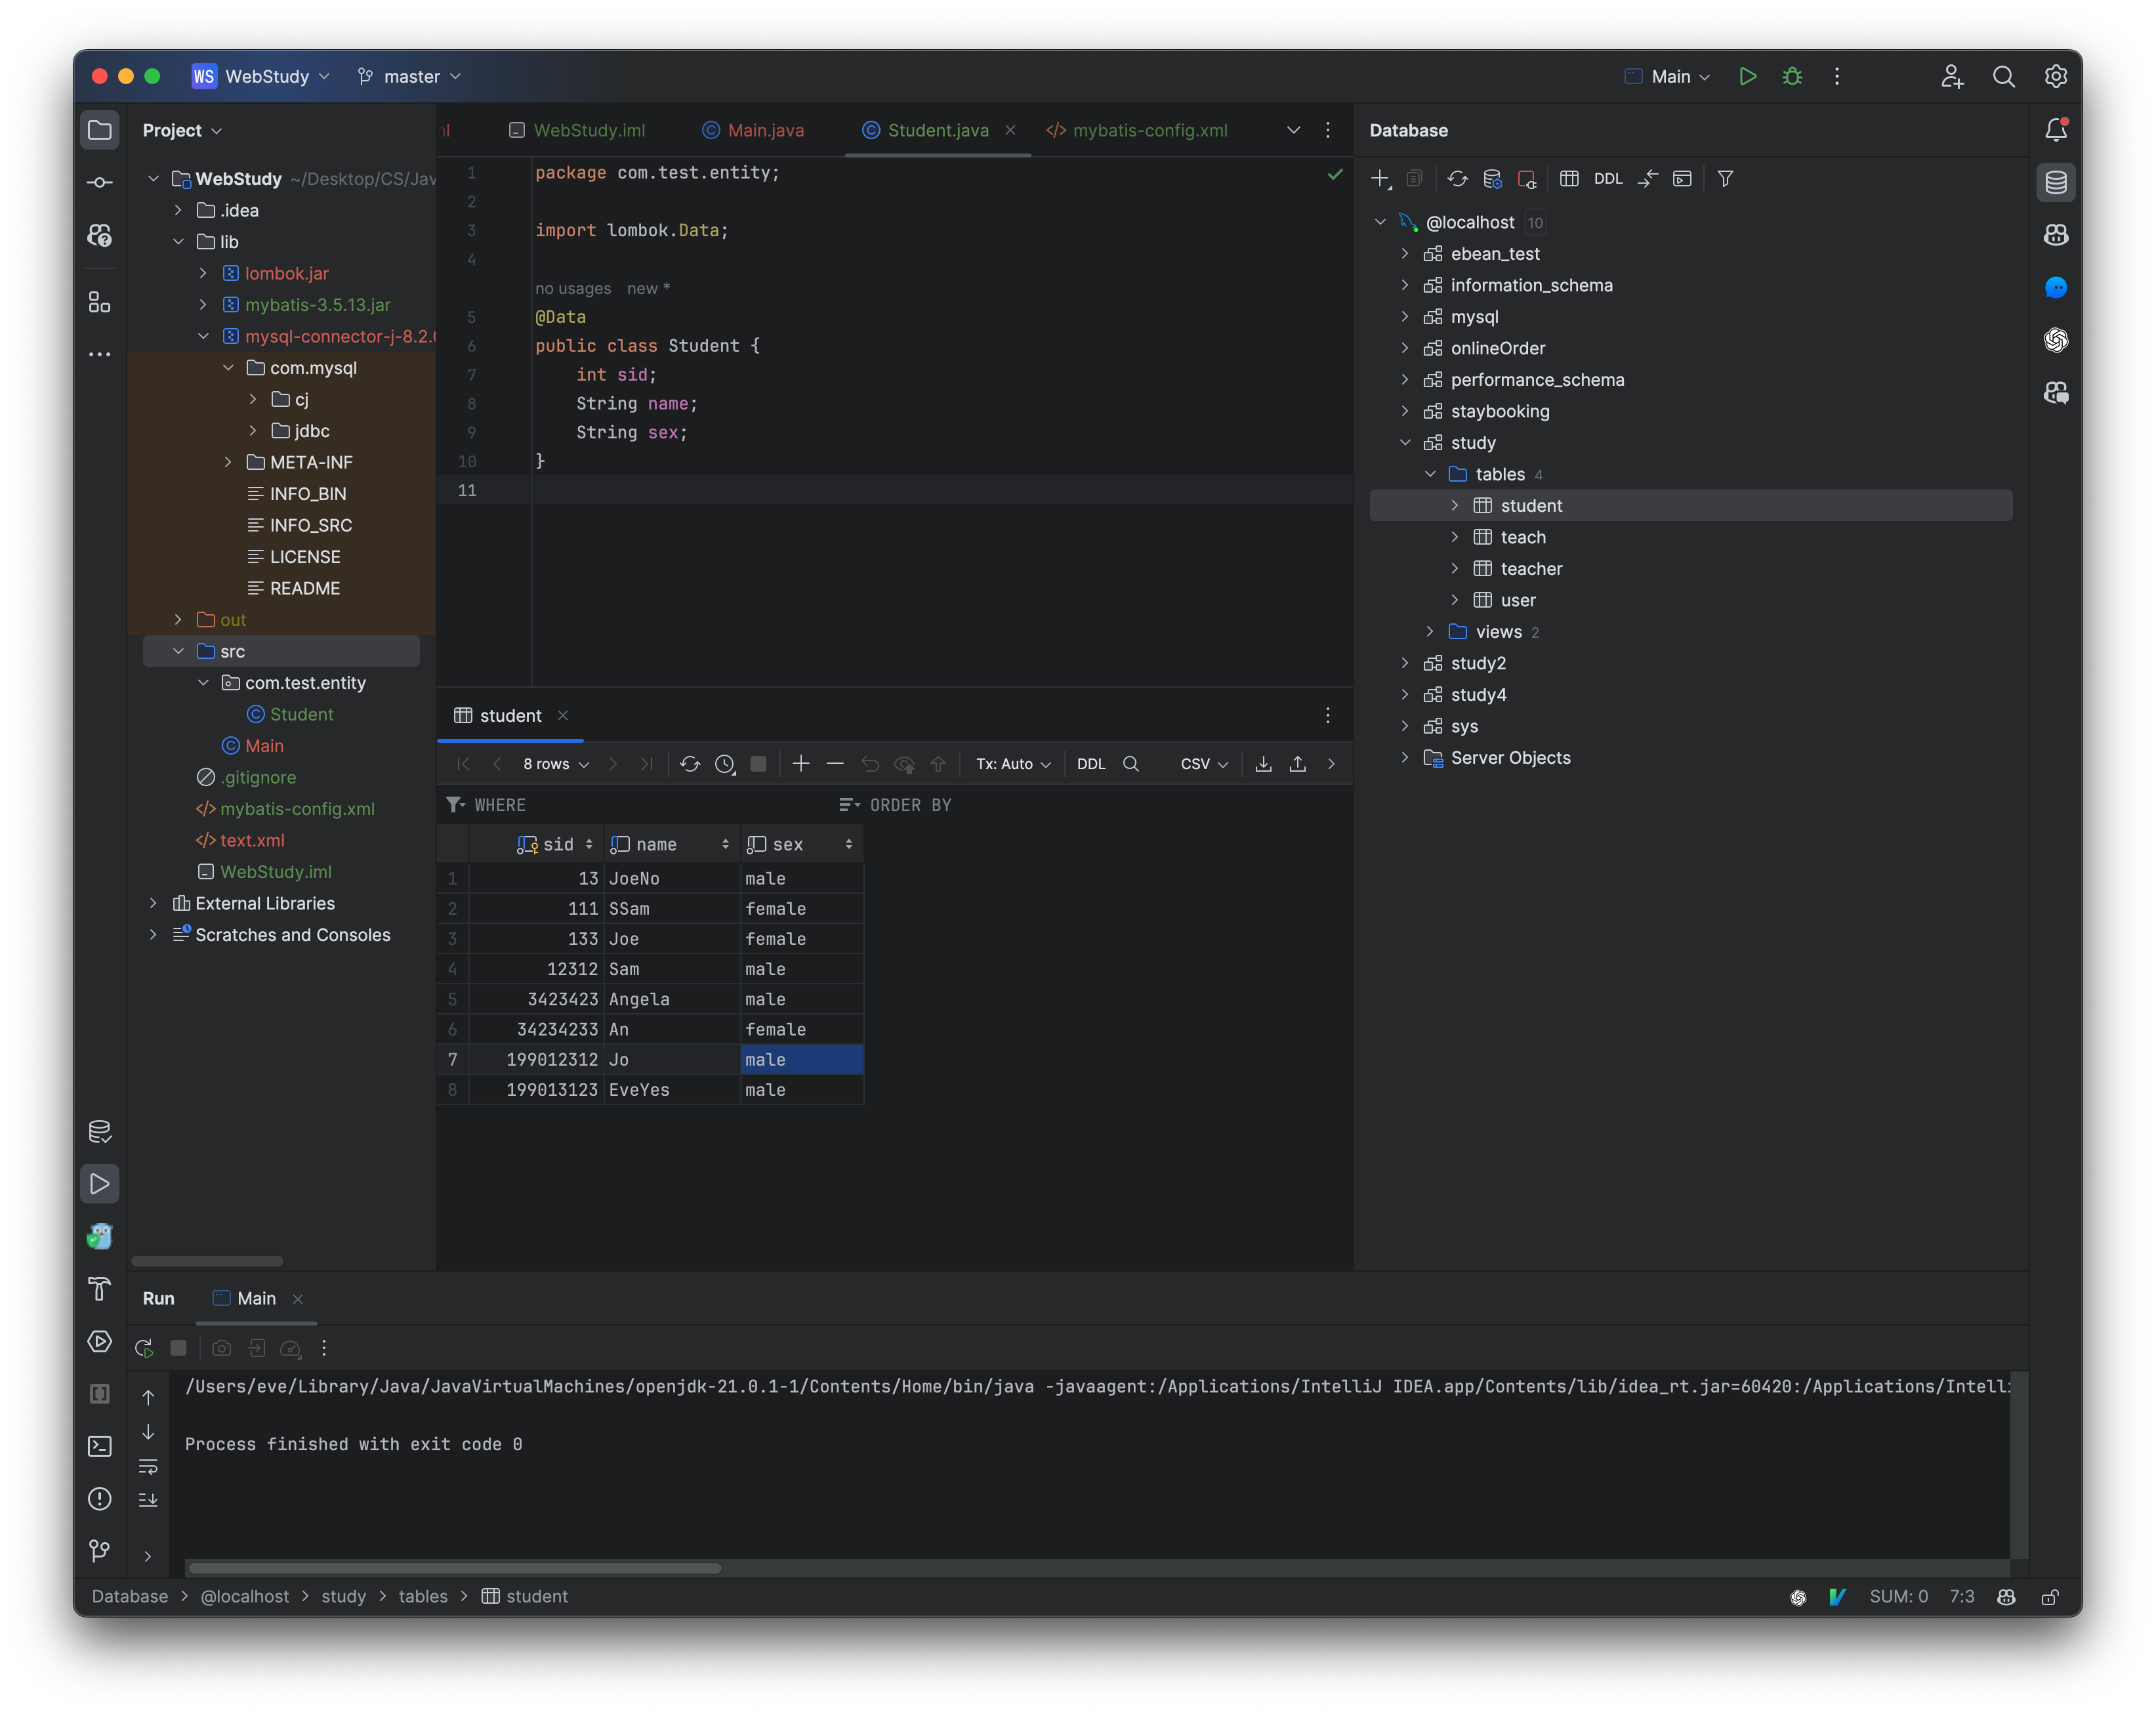Reload table data in student grid
2156x1714 pixels.
click(690, 764)
